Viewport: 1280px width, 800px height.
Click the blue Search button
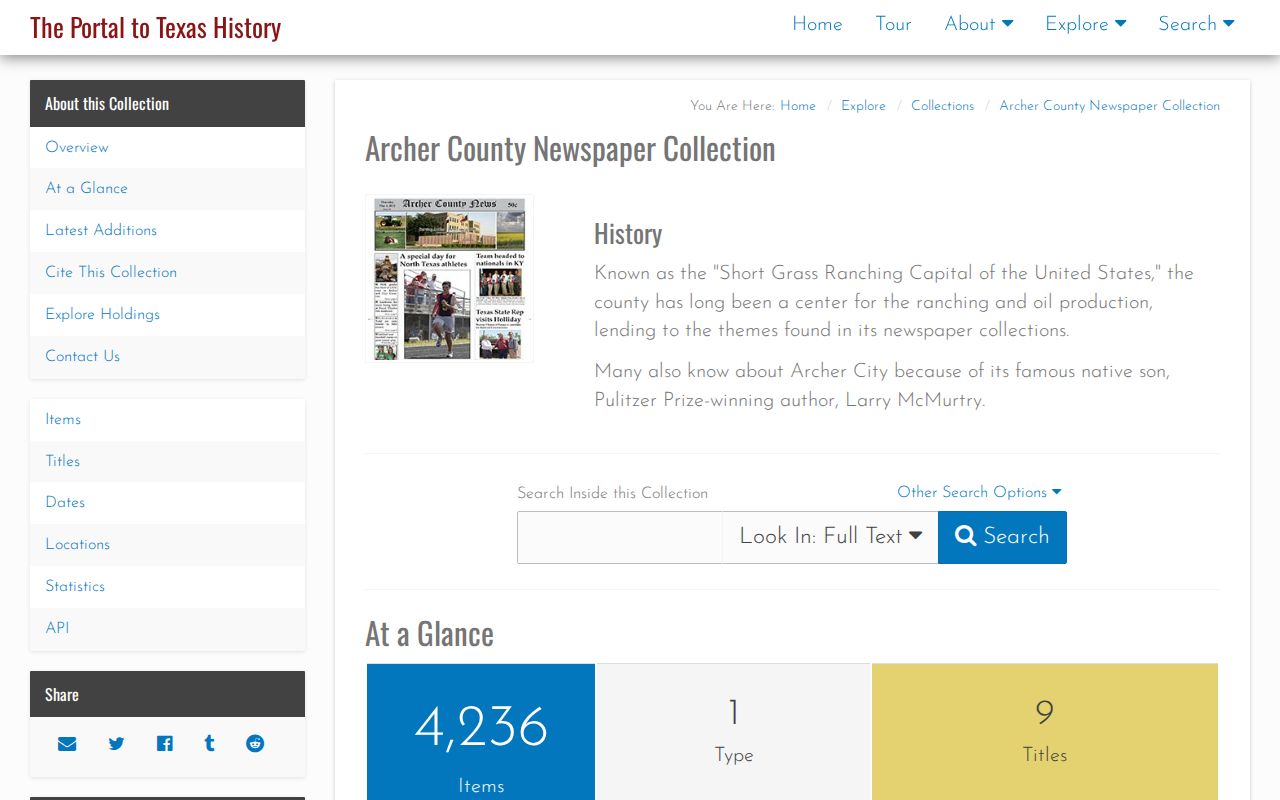(x=1002, y=537)
